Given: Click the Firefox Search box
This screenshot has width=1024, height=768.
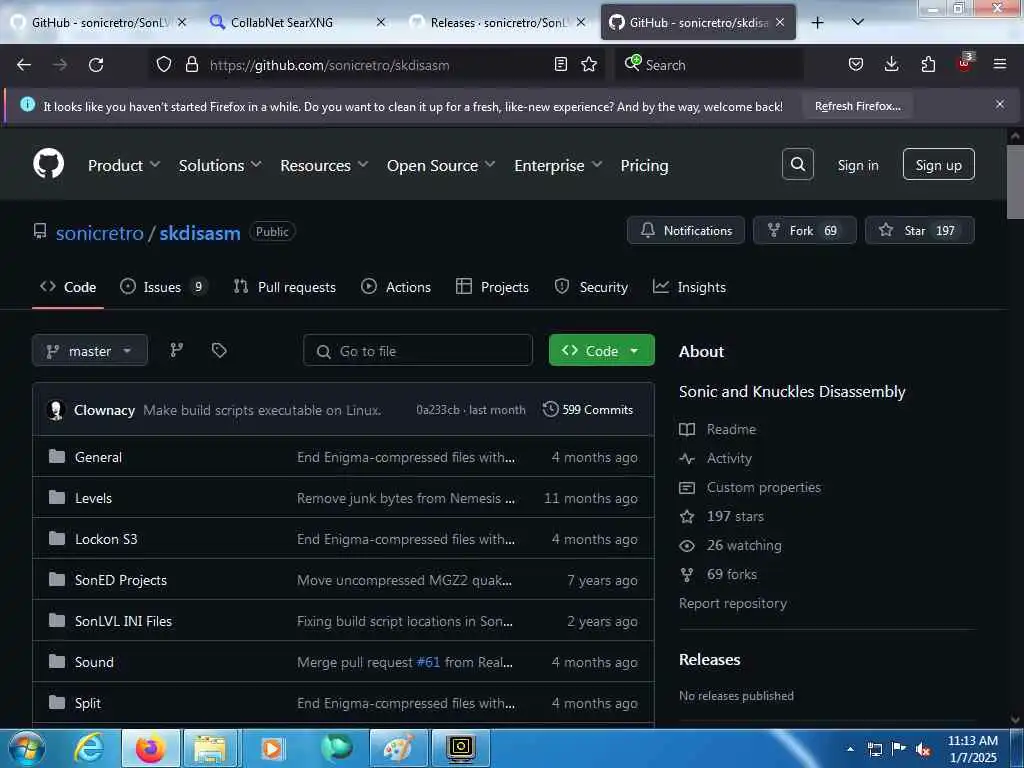Looking at the screenshot, I should [709, 64].
